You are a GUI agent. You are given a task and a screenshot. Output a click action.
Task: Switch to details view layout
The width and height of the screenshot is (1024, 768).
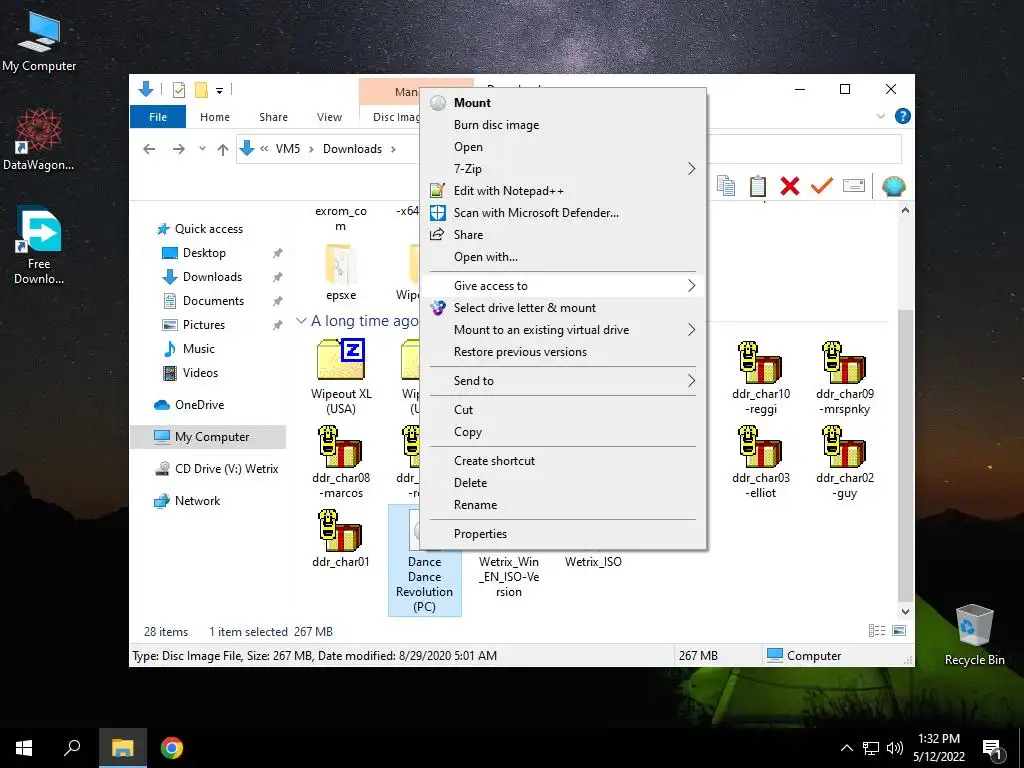[876, 631]
